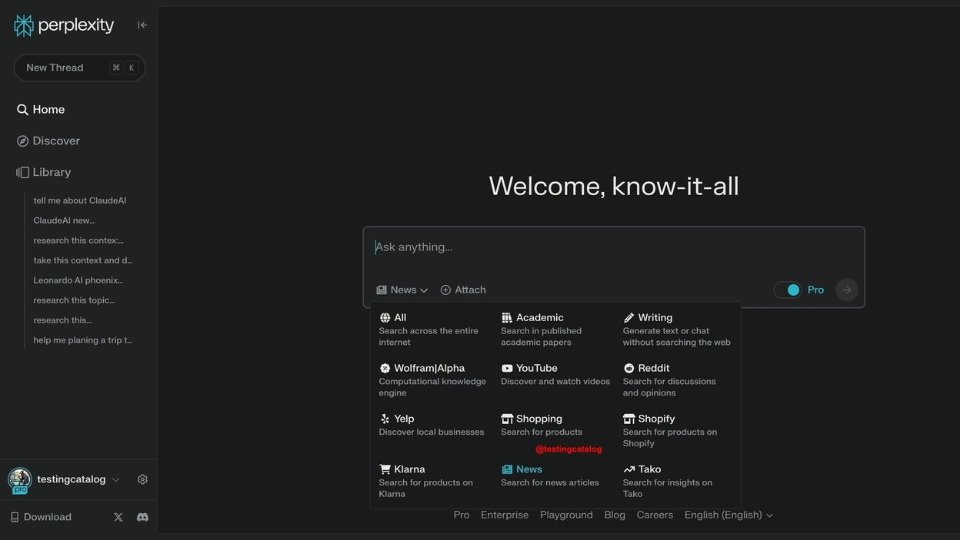
Task: Select the YouTube focus option
Action: click(555, 375)
